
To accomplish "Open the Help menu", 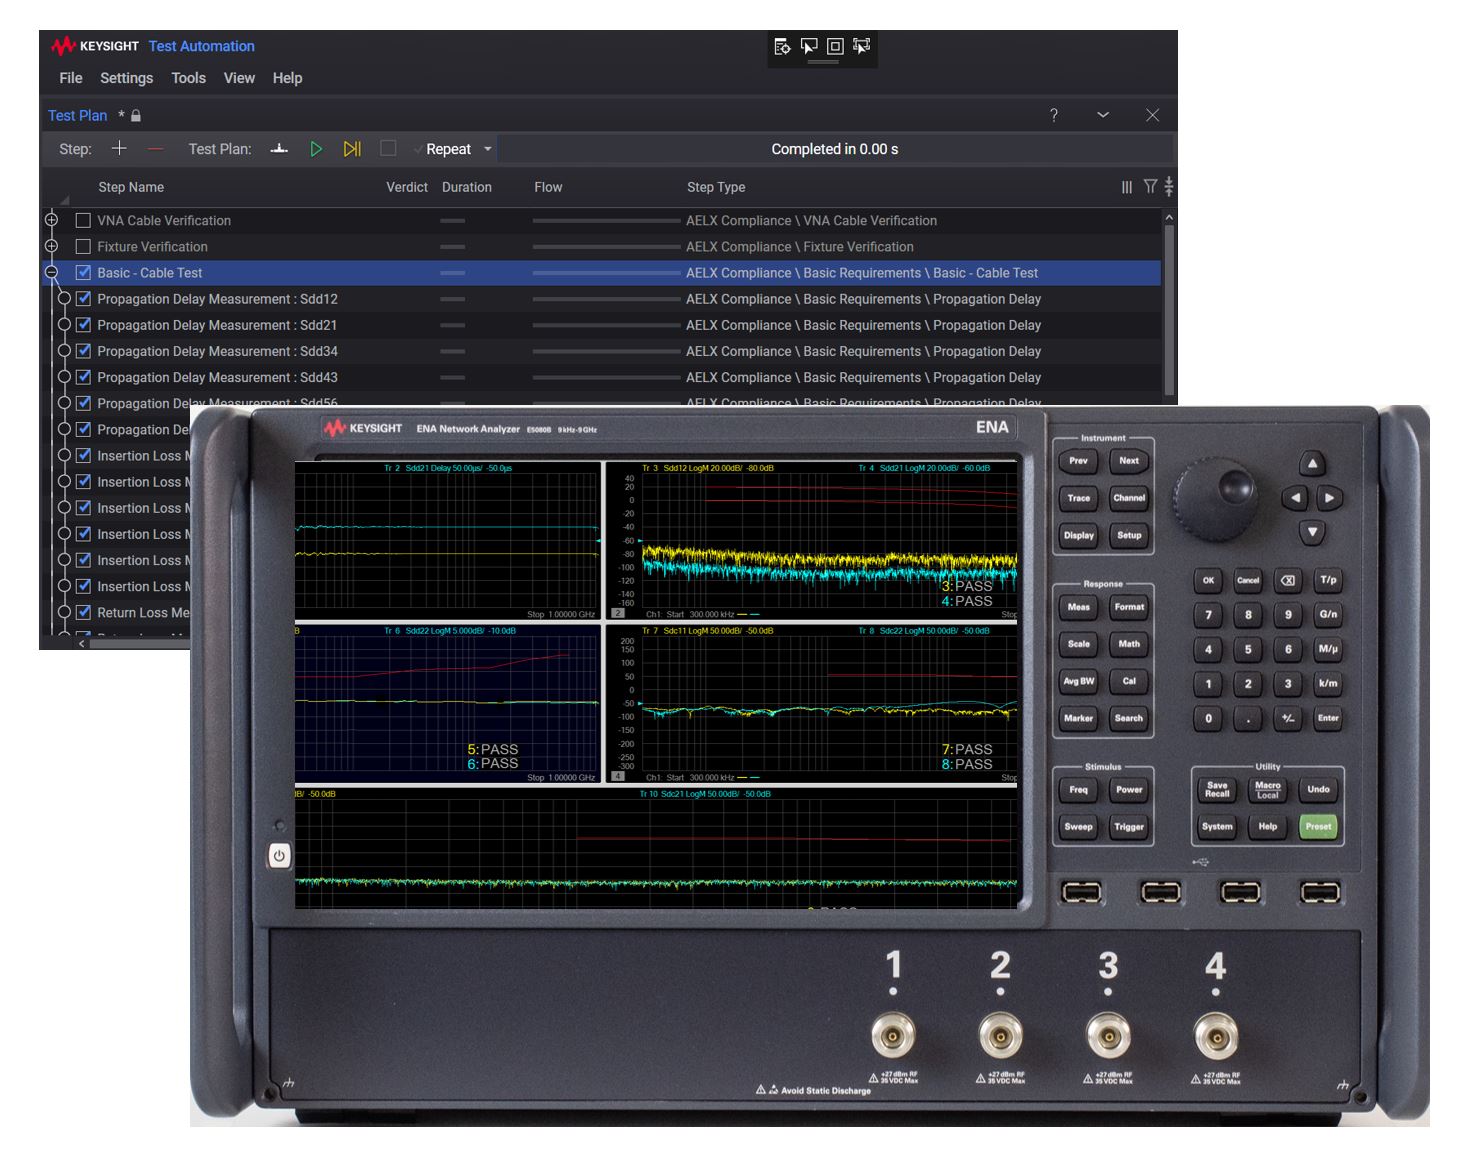I will point(287,78).
